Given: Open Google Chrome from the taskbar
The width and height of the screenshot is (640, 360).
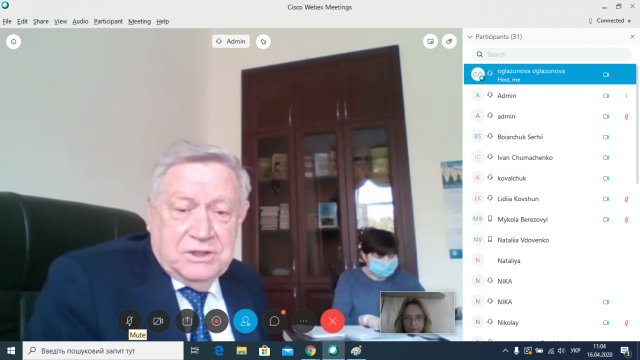Looking at the screenshot, I should pos(310,351).
